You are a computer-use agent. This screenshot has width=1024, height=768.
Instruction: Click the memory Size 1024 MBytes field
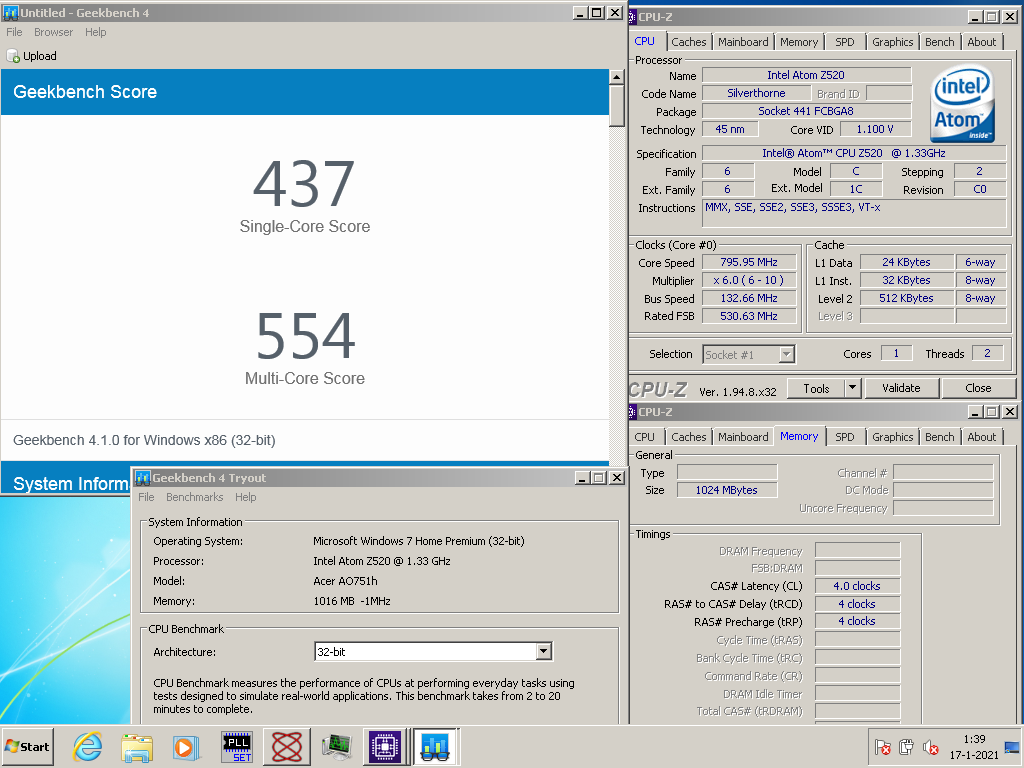click(727, 490)
